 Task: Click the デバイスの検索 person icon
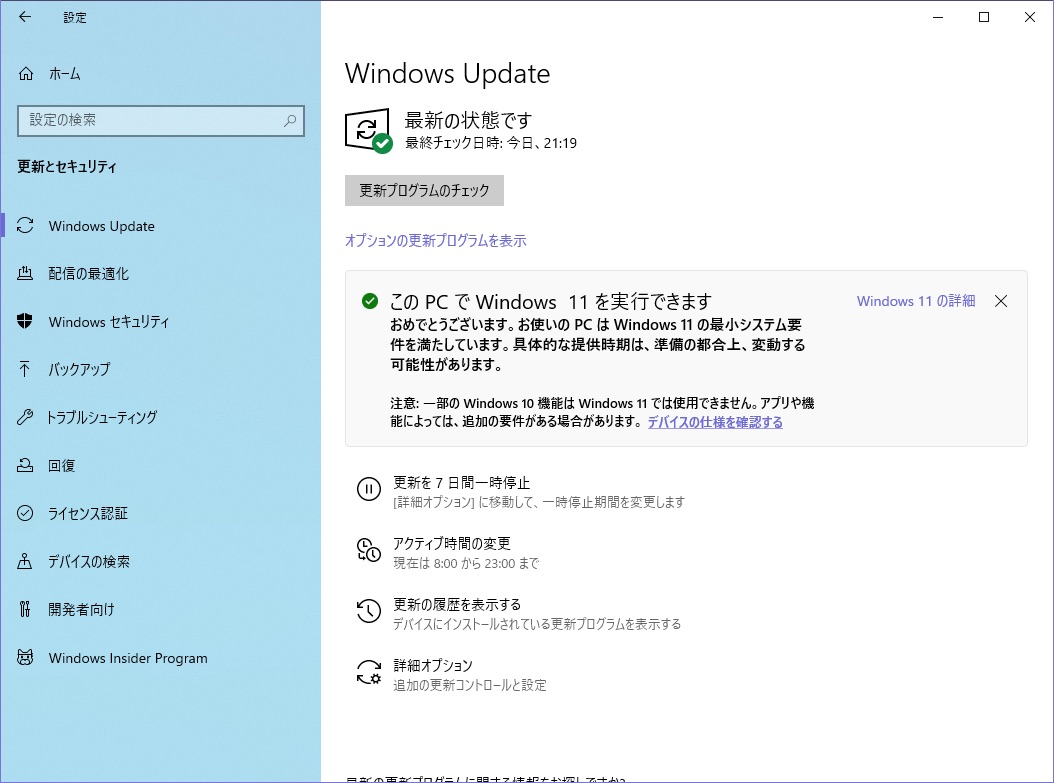point(25,561)
